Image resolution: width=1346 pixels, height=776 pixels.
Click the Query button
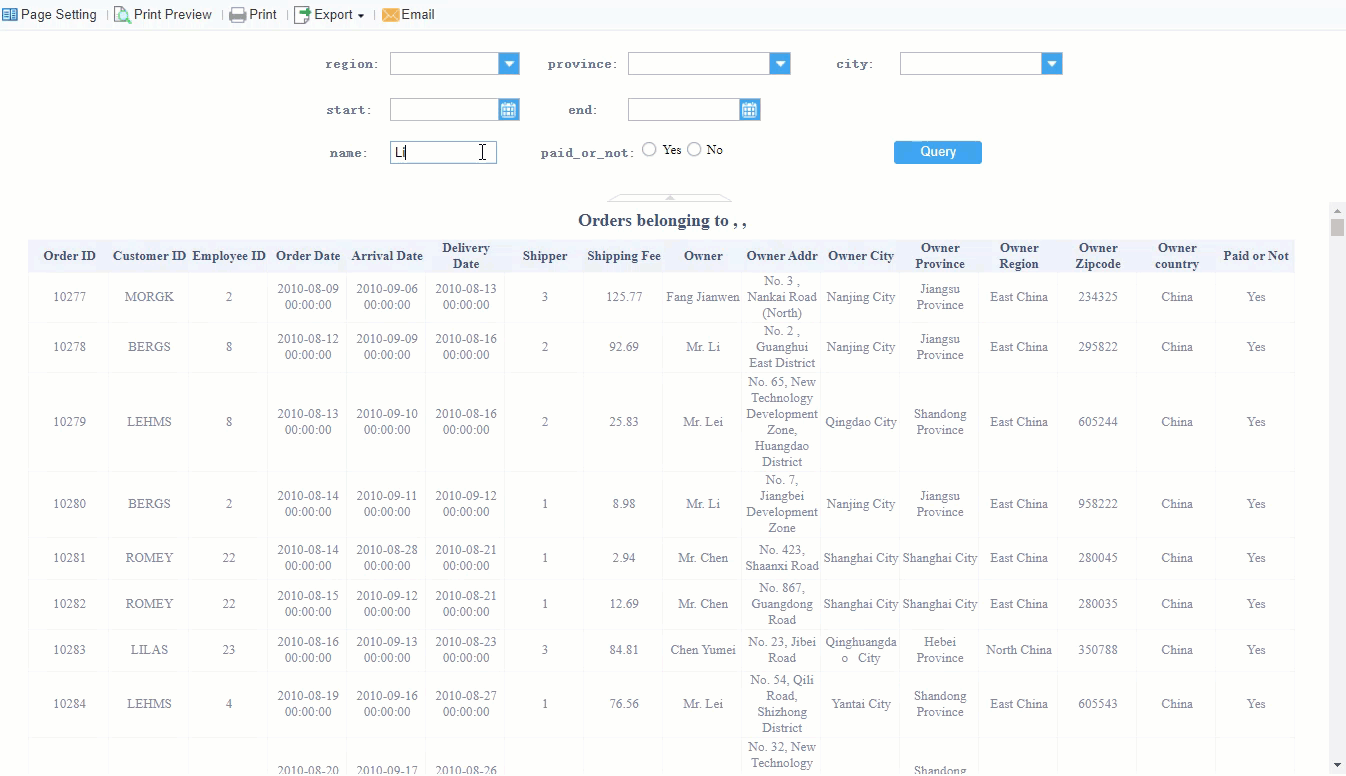point(937,152)
